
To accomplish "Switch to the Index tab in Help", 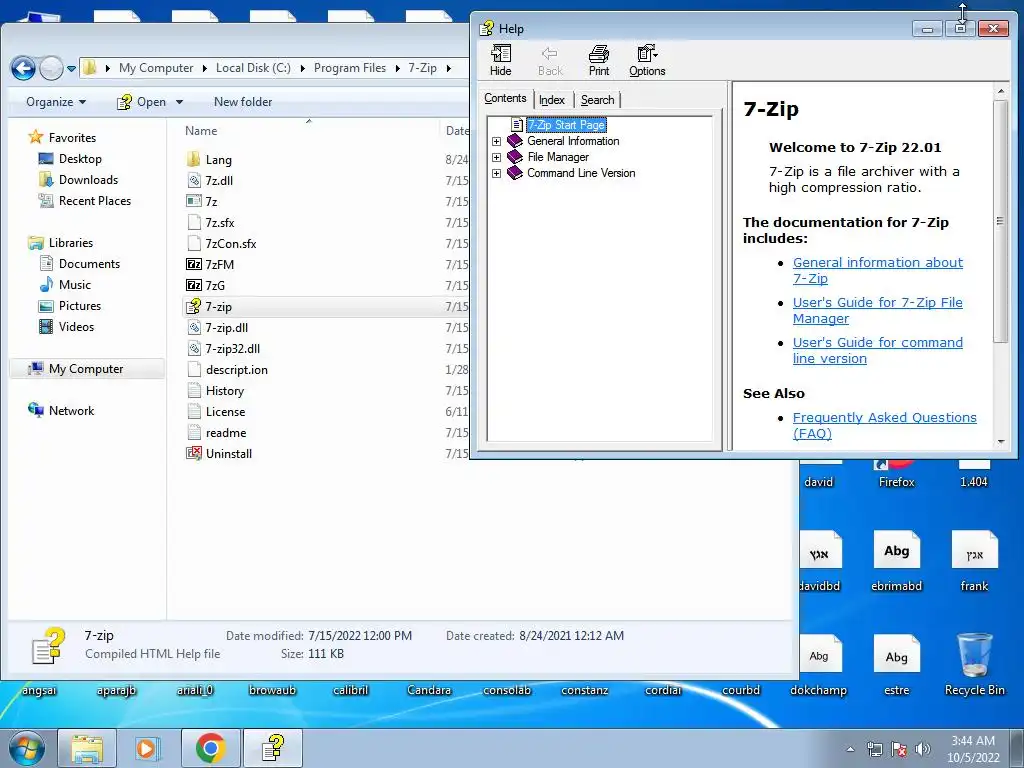I will point(552,100).
